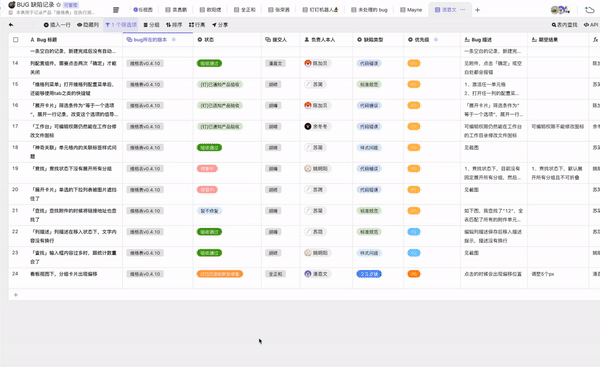This screenshot has height=367, width=600.
Task: Select row 14 by its row number cell
Action: [15, 63]
